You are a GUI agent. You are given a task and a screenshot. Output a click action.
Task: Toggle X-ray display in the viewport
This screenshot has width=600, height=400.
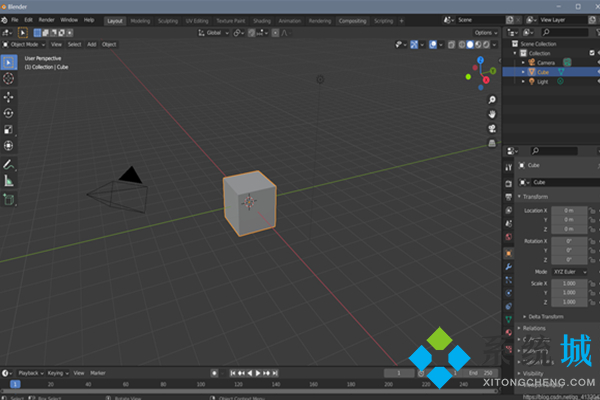click(x=452, y=45)
